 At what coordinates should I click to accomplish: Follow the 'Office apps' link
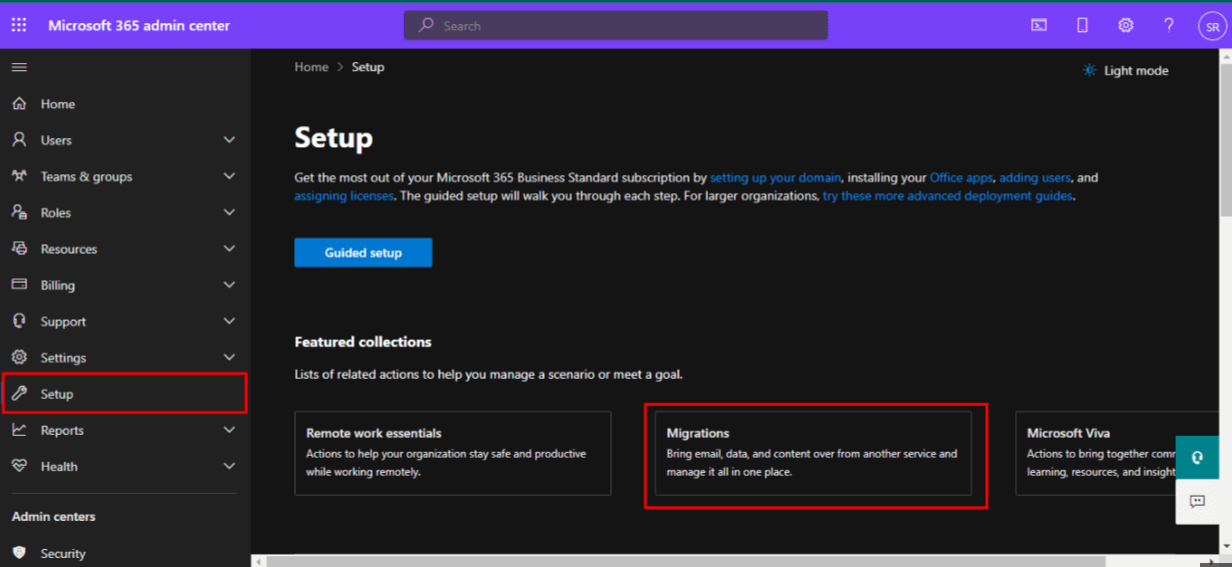[x=961, y=178]
